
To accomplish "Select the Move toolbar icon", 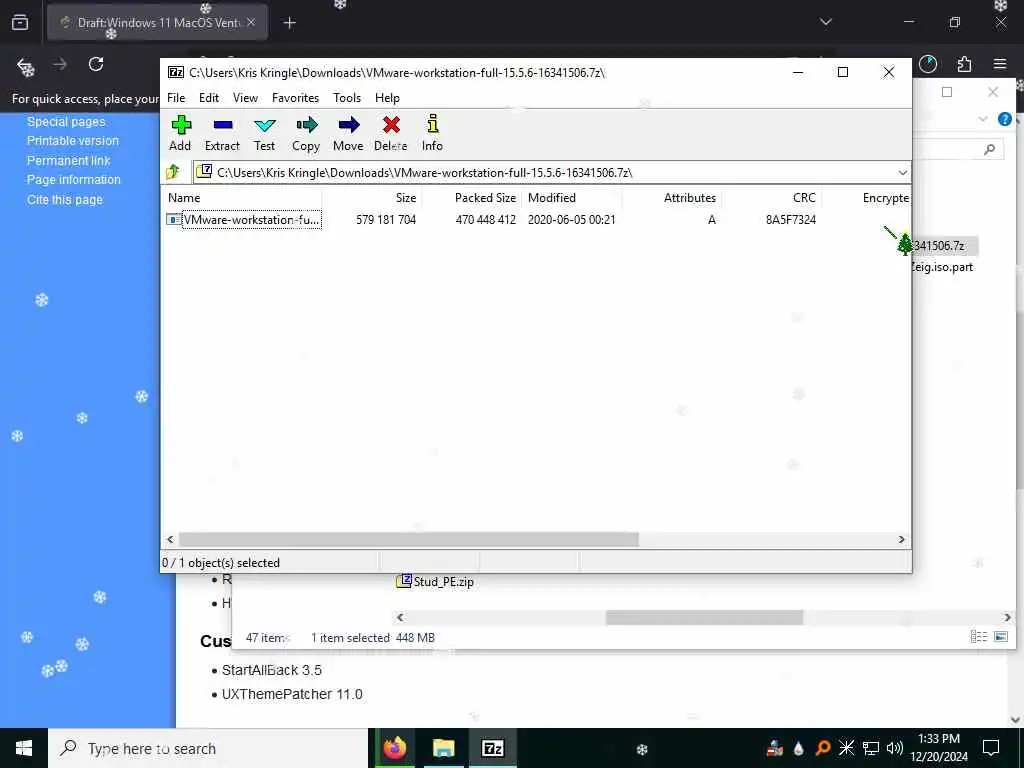I will pos(348,133).
